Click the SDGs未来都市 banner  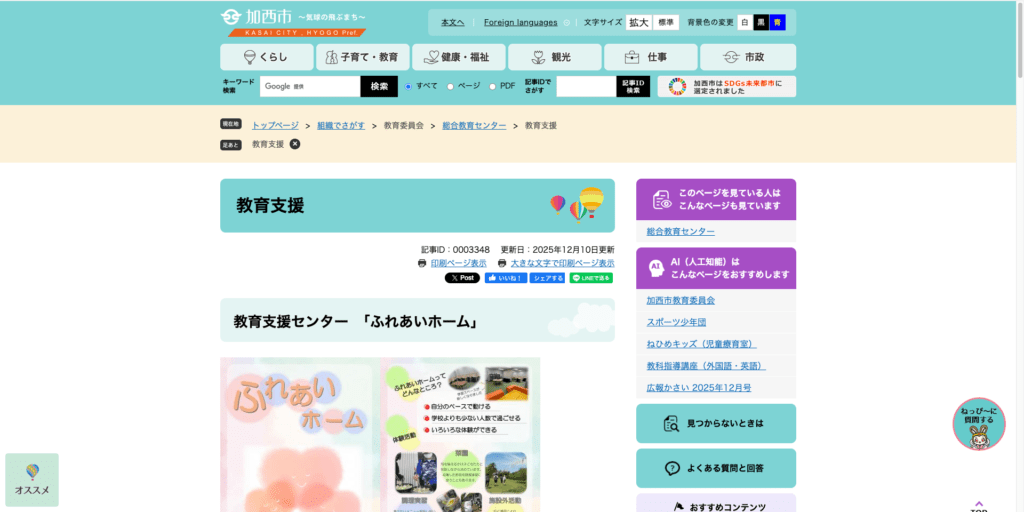pos(727,87)
